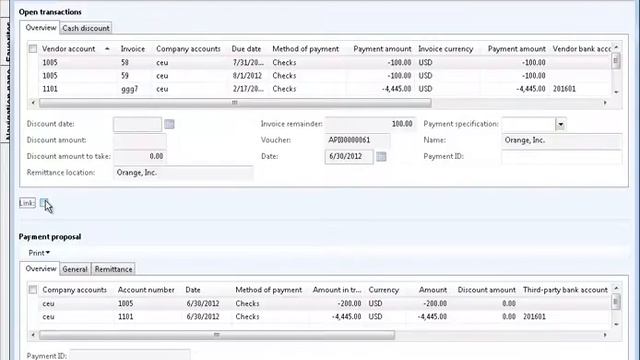Click the Link button
The image size is (640, 360).
[x=27, y=203]
